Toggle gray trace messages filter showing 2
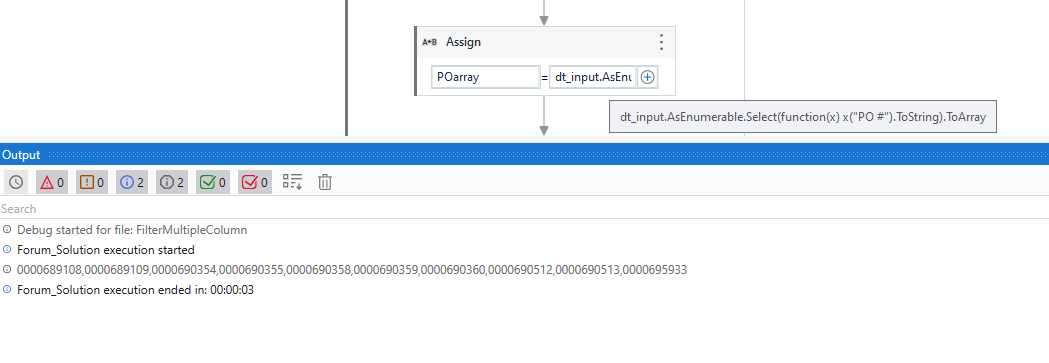Image resolution: width=1049 pixels, height=363 pixels. pos(172,182)
